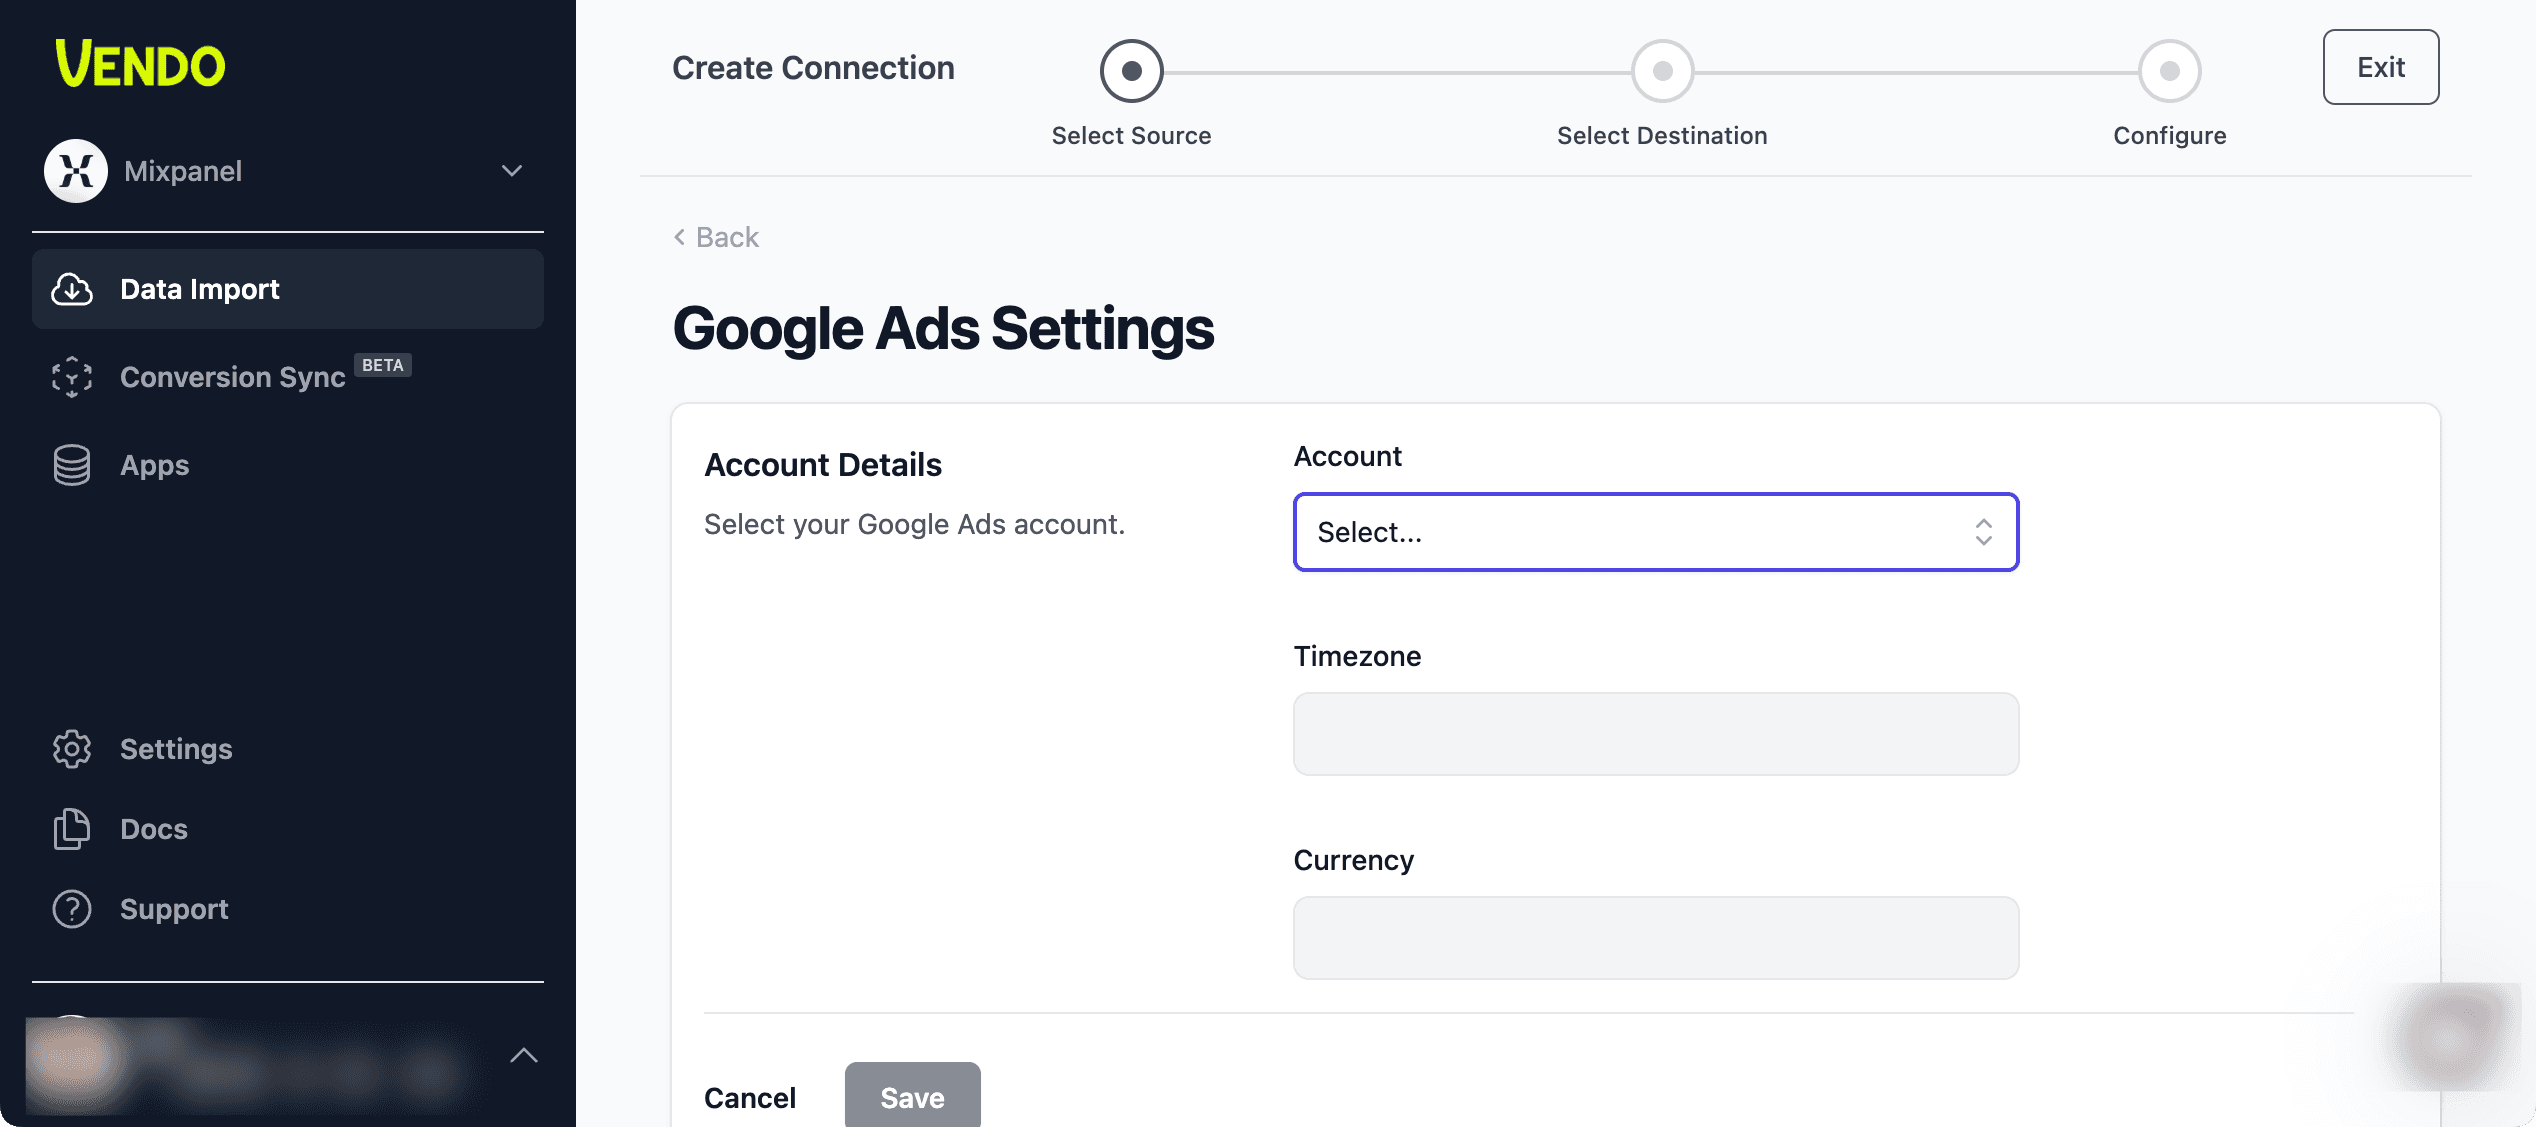This screenshot has height=1127, width=2536.
Task: Click the Settings gear icon
Action: (x=72, y=749)
